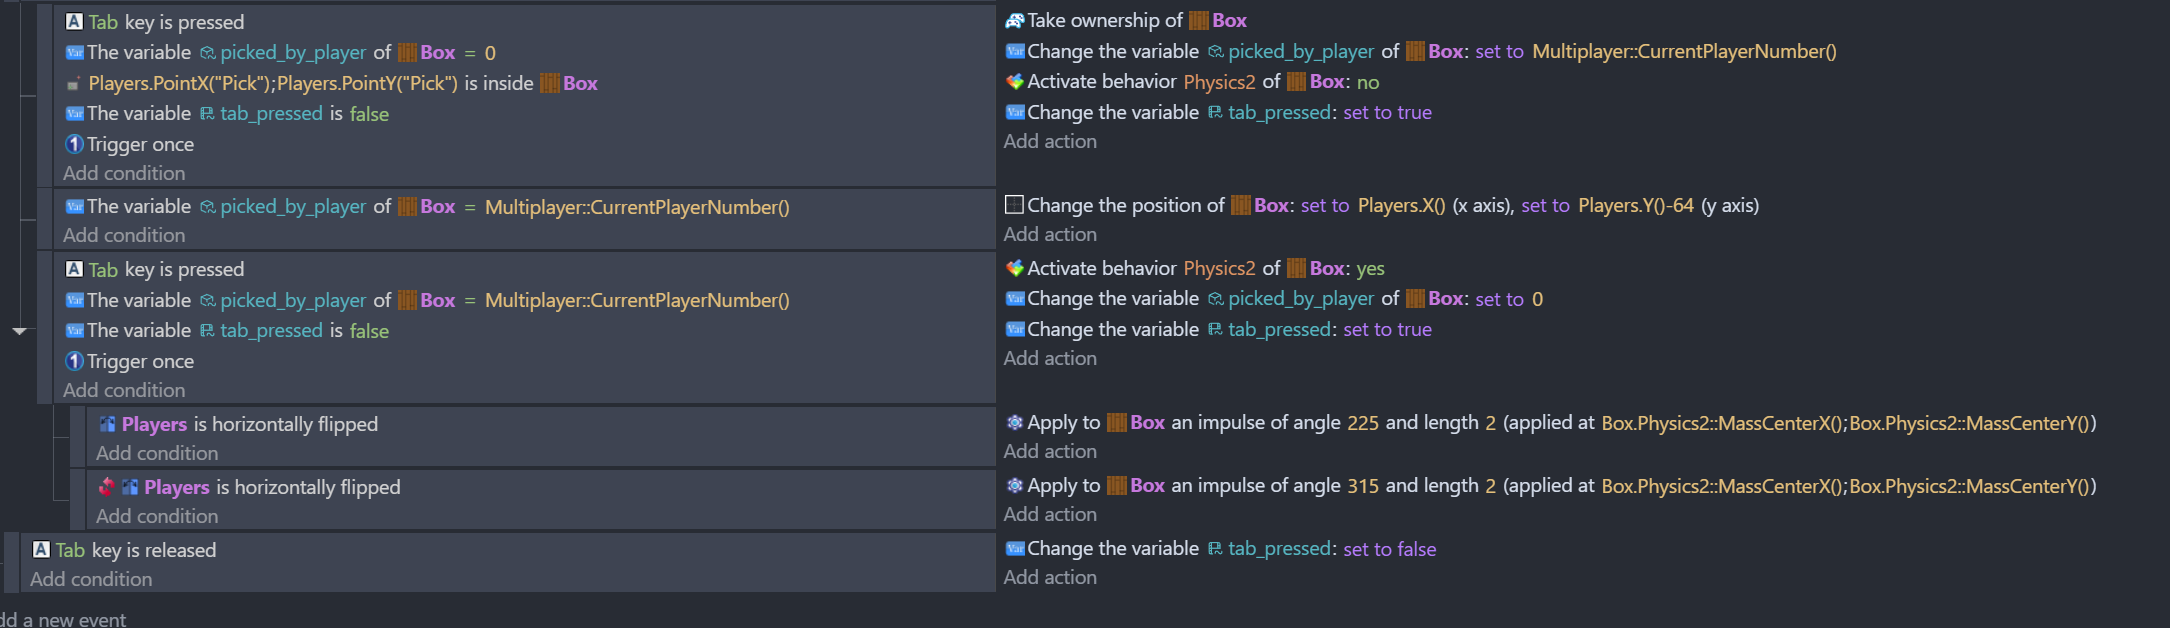Click Add action below Take ownership event actions

1050,141
